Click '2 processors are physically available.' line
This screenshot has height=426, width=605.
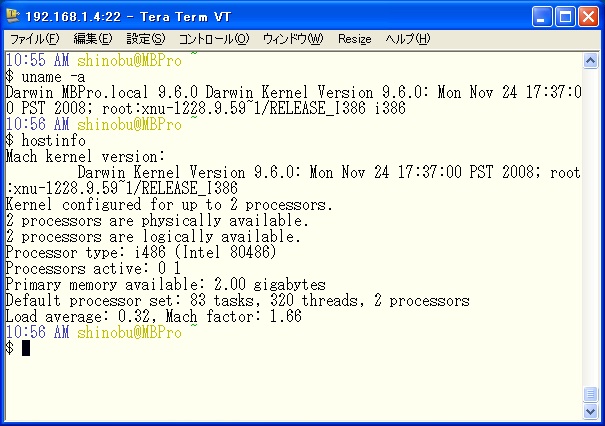157,221
